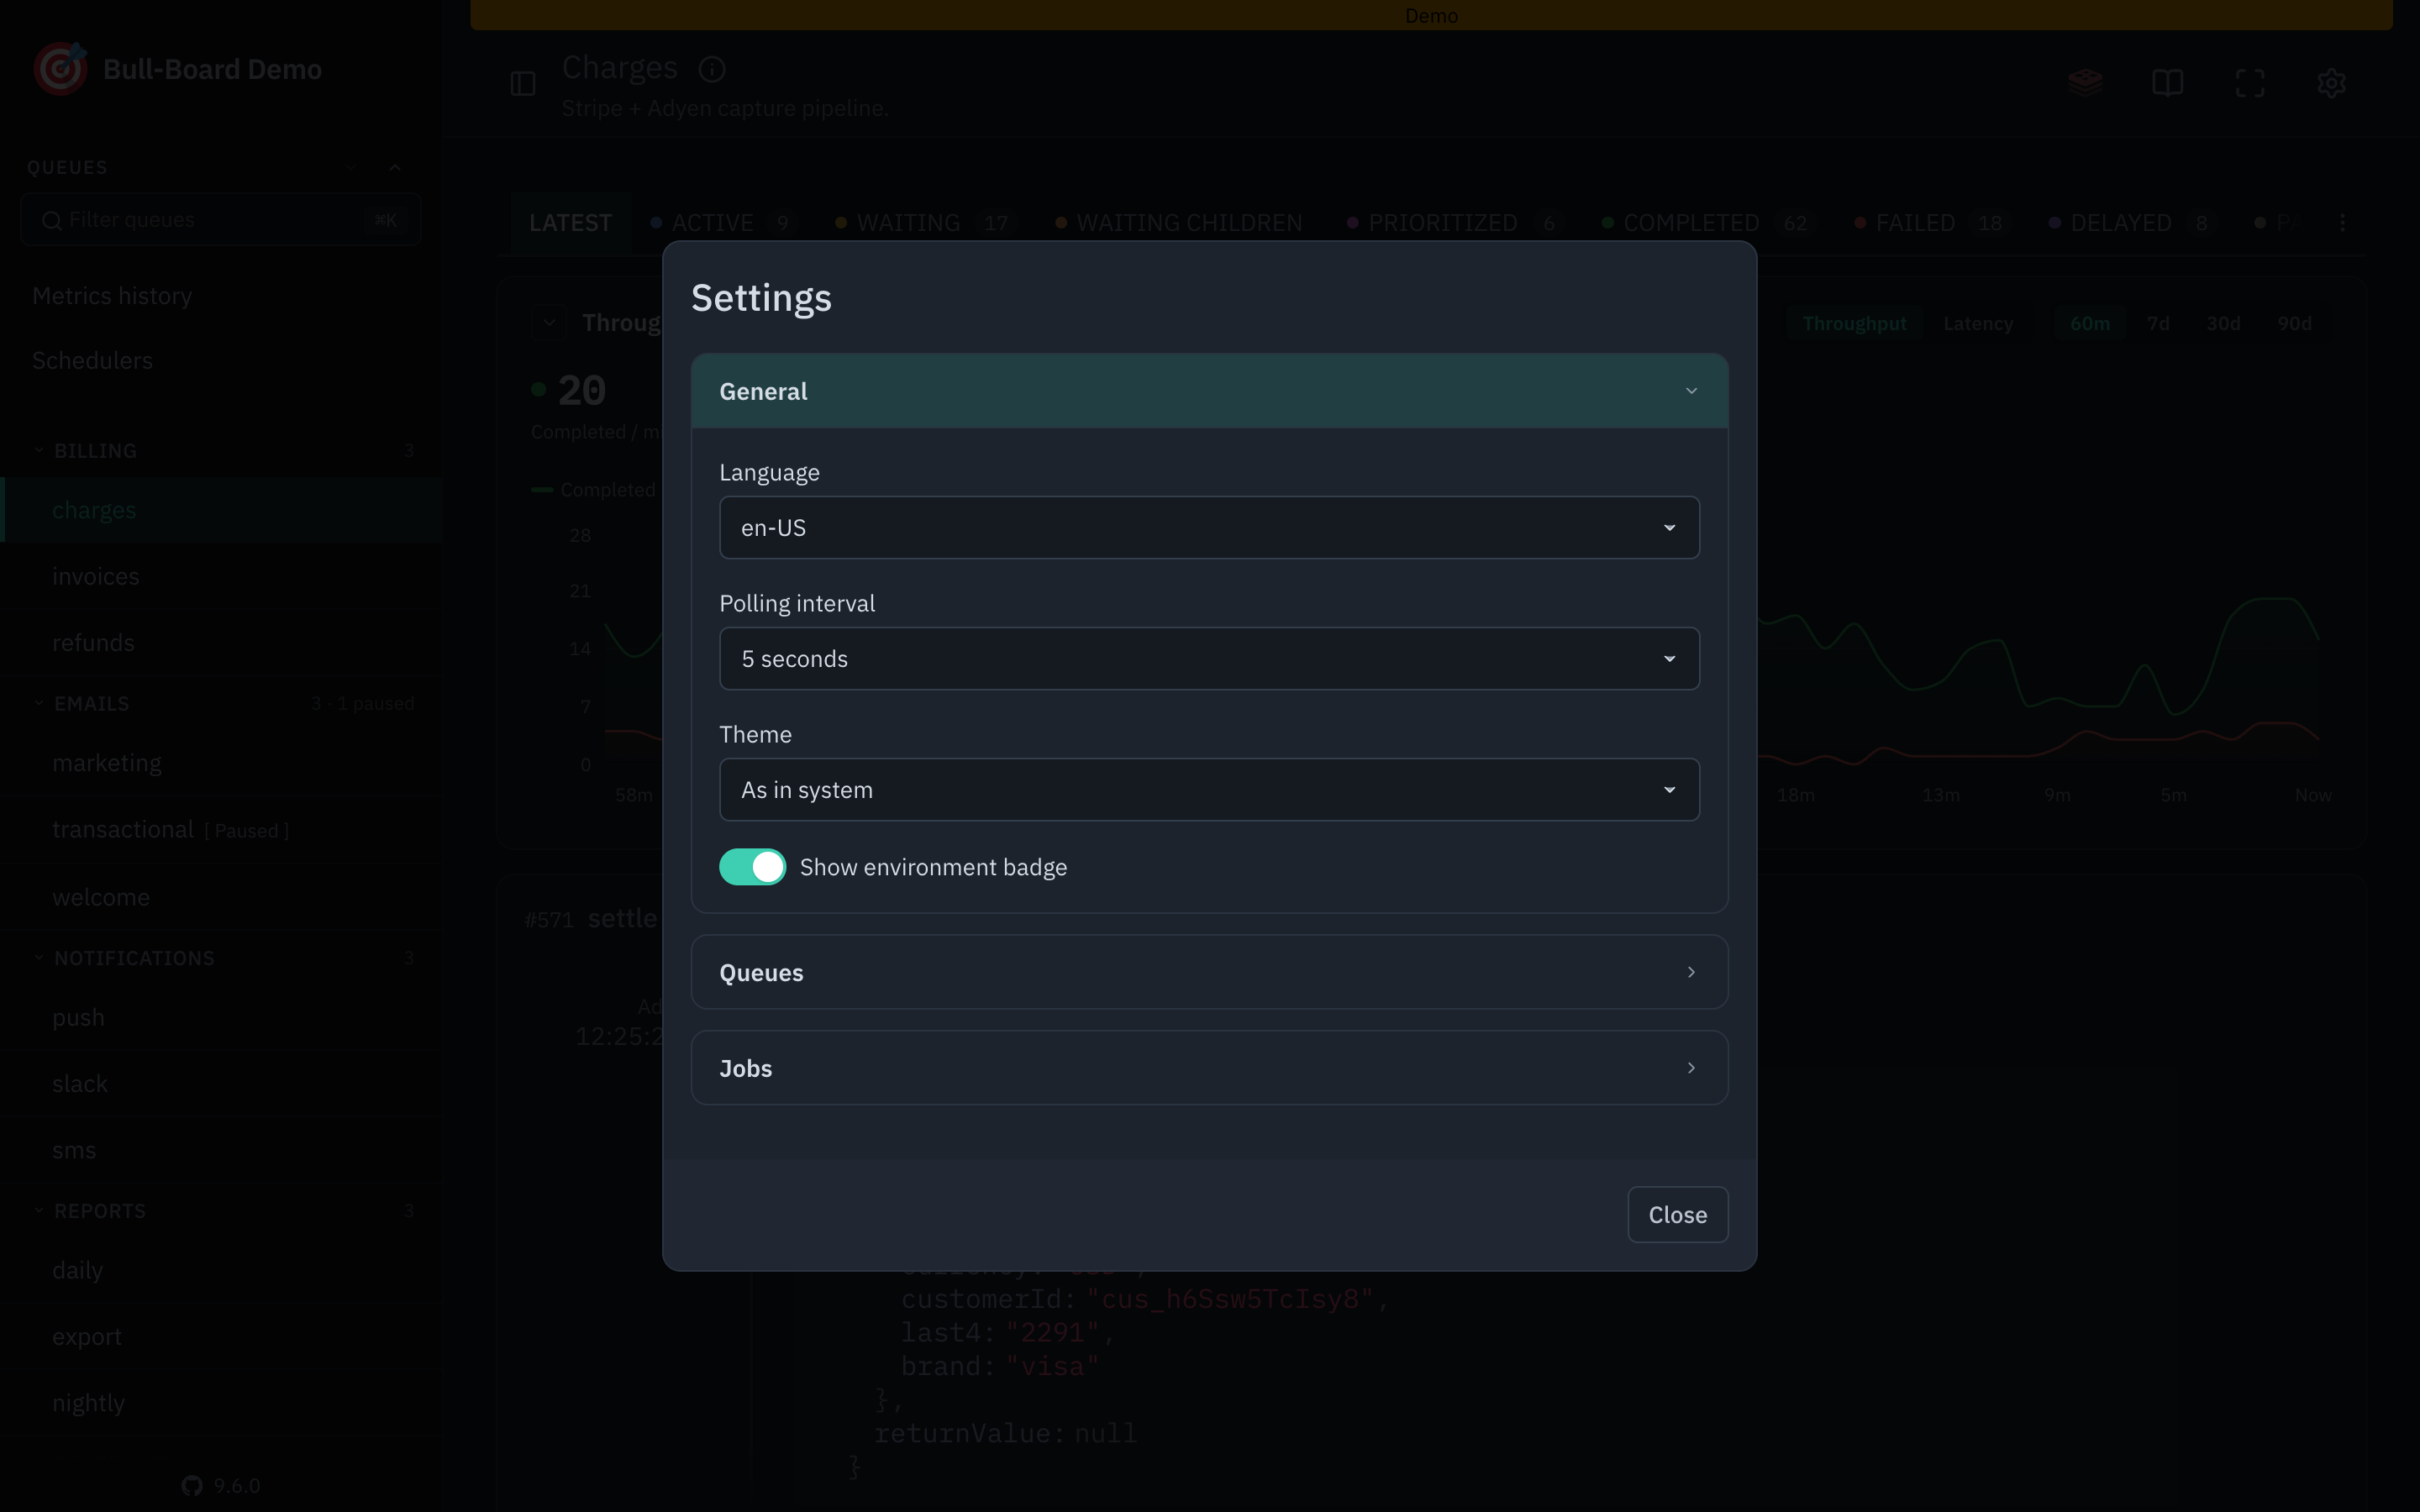Expand the Jobs settings section

point(1209,1068)
